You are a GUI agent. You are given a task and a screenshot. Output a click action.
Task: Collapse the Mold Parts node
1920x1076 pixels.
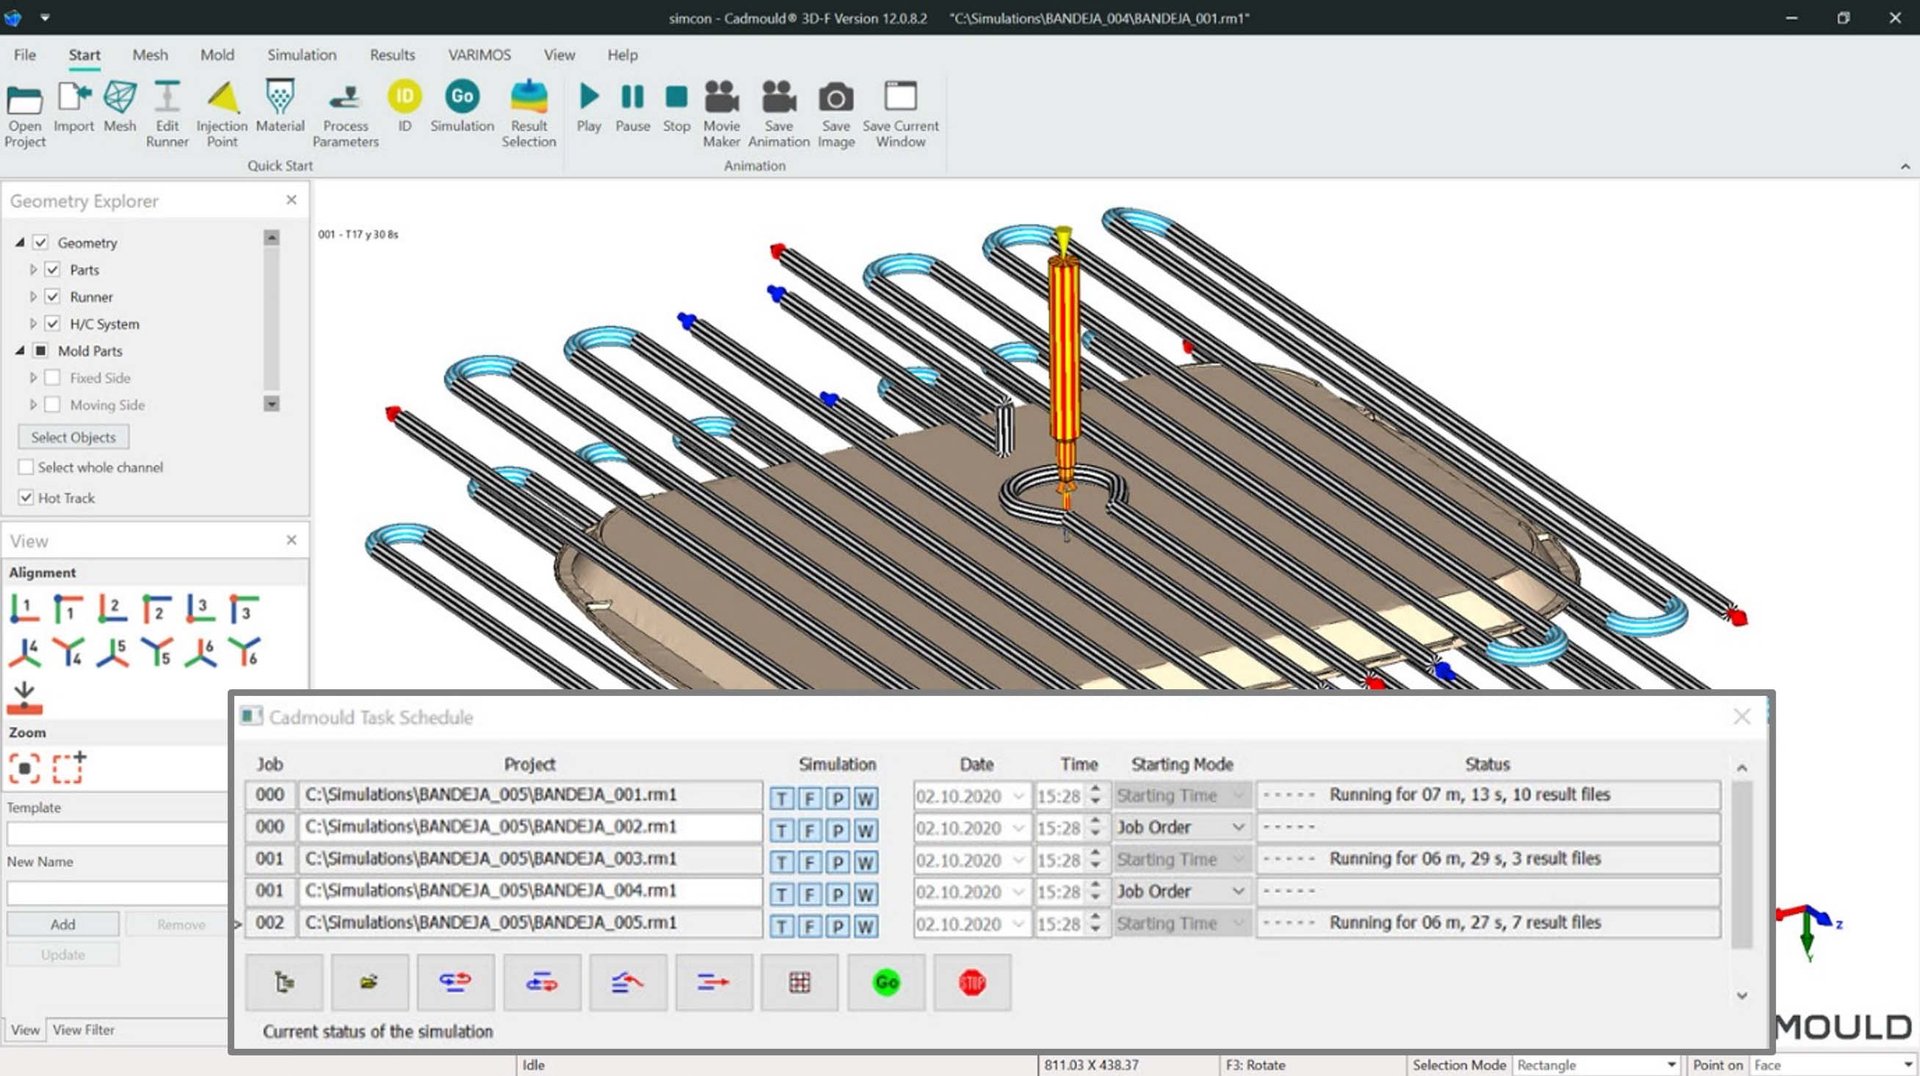pos(20,350)
